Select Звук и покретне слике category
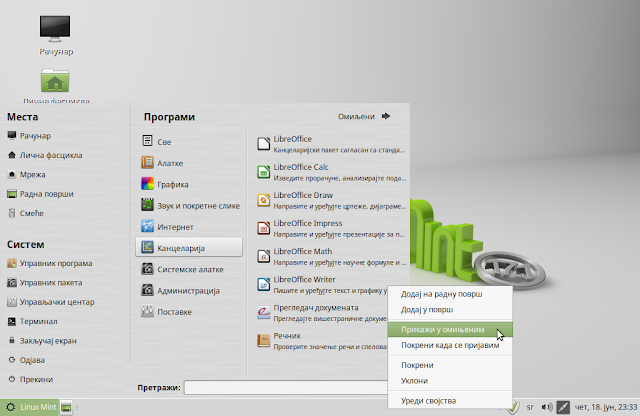The image size is (640, 416). [189, 205]
